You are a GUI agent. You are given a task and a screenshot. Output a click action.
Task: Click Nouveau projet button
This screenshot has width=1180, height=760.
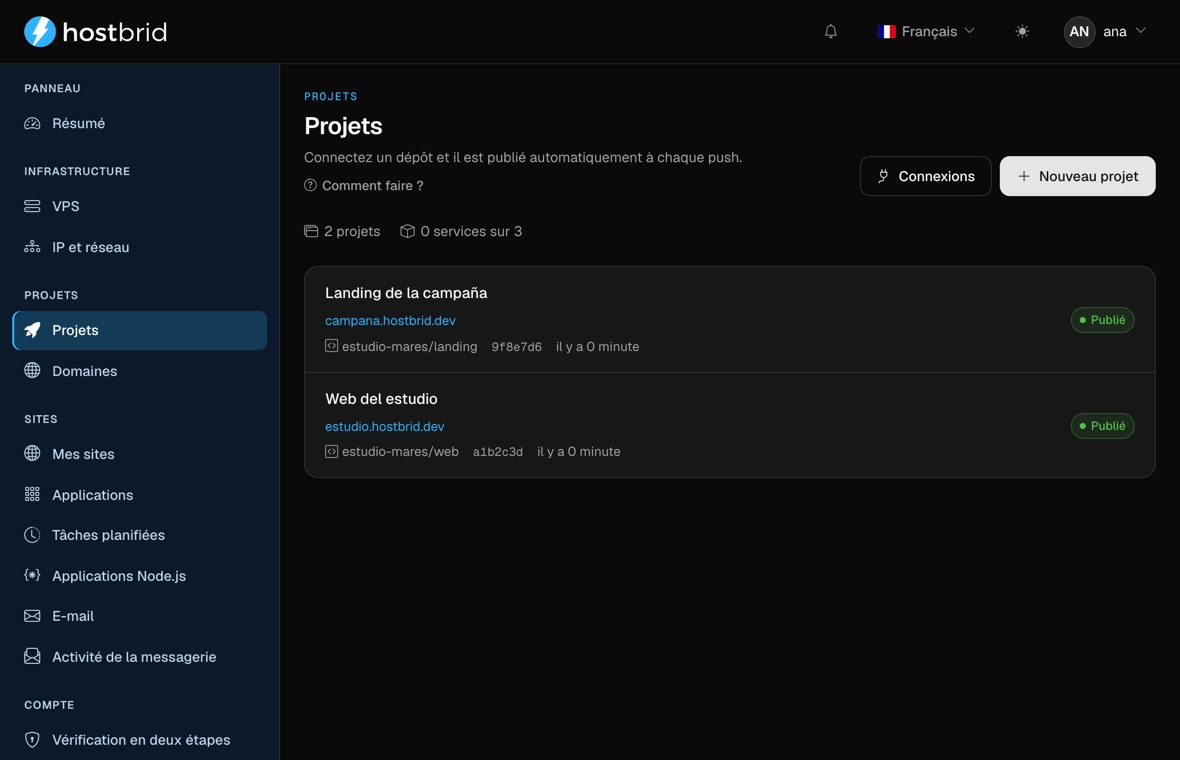[1078, 176]
